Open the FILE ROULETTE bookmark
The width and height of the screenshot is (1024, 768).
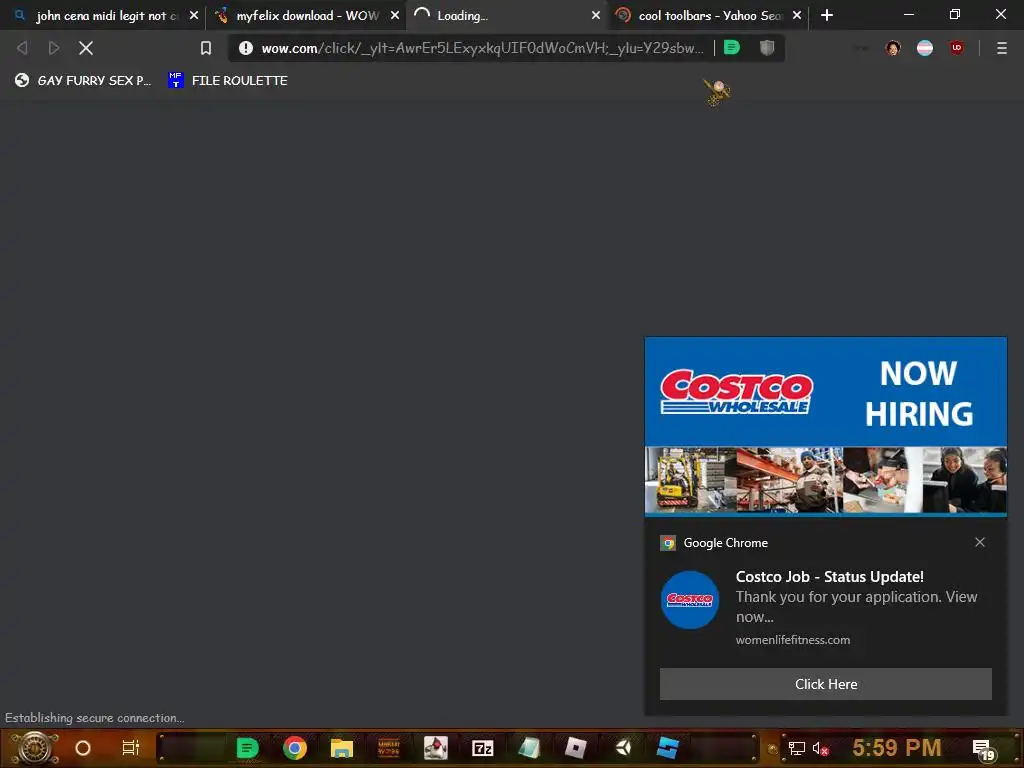(227, 80)
